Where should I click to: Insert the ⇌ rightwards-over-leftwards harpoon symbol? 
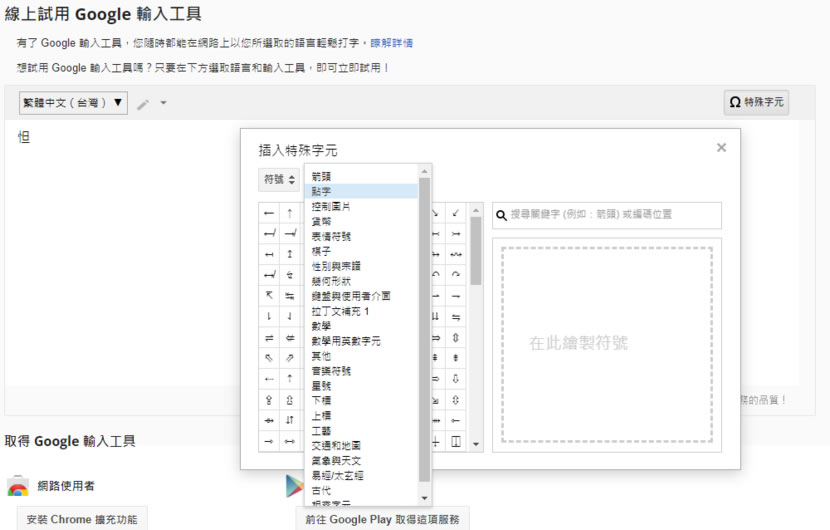click(x=269, y=338)
